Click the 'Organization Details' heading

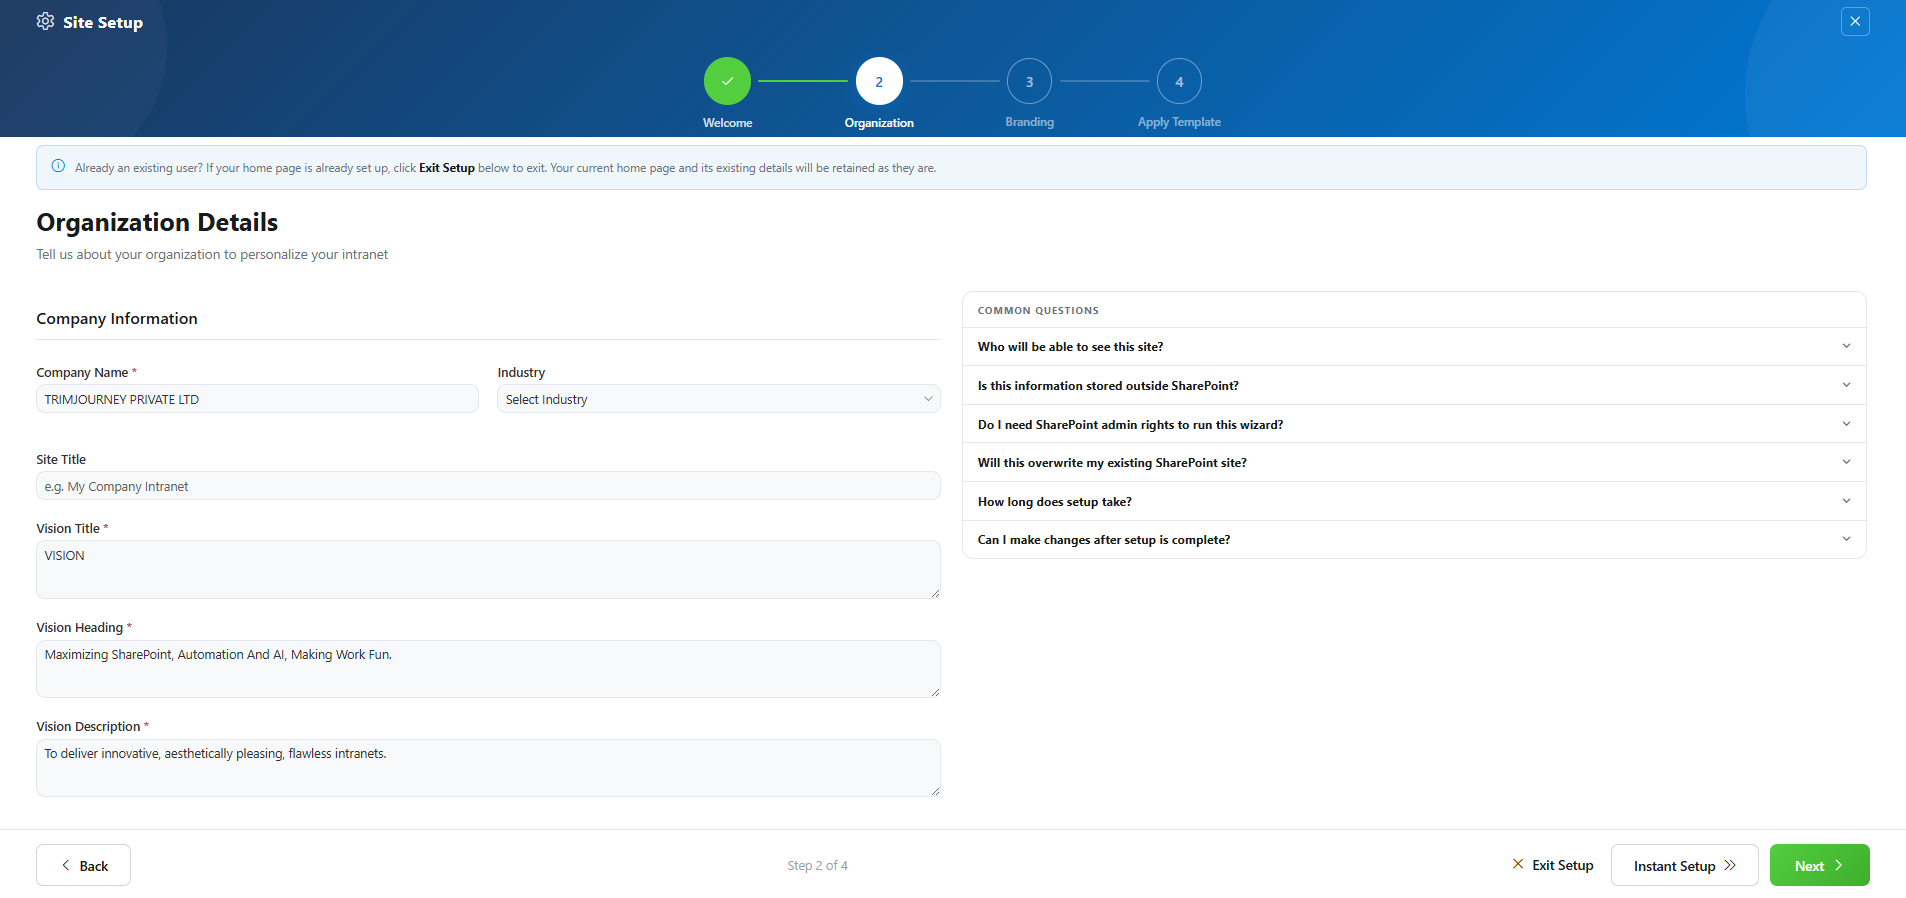[x=157, y=222]
